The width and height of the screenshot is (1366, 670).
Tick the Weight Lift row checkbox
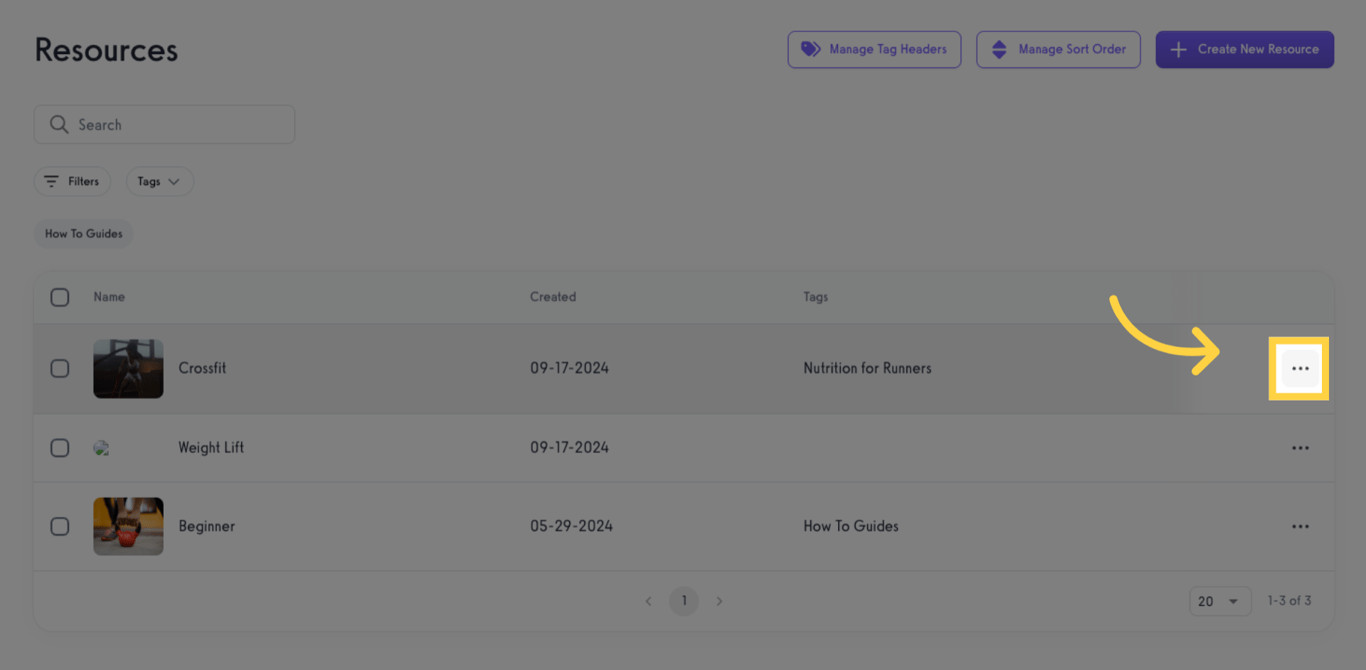tap(60, 448)
